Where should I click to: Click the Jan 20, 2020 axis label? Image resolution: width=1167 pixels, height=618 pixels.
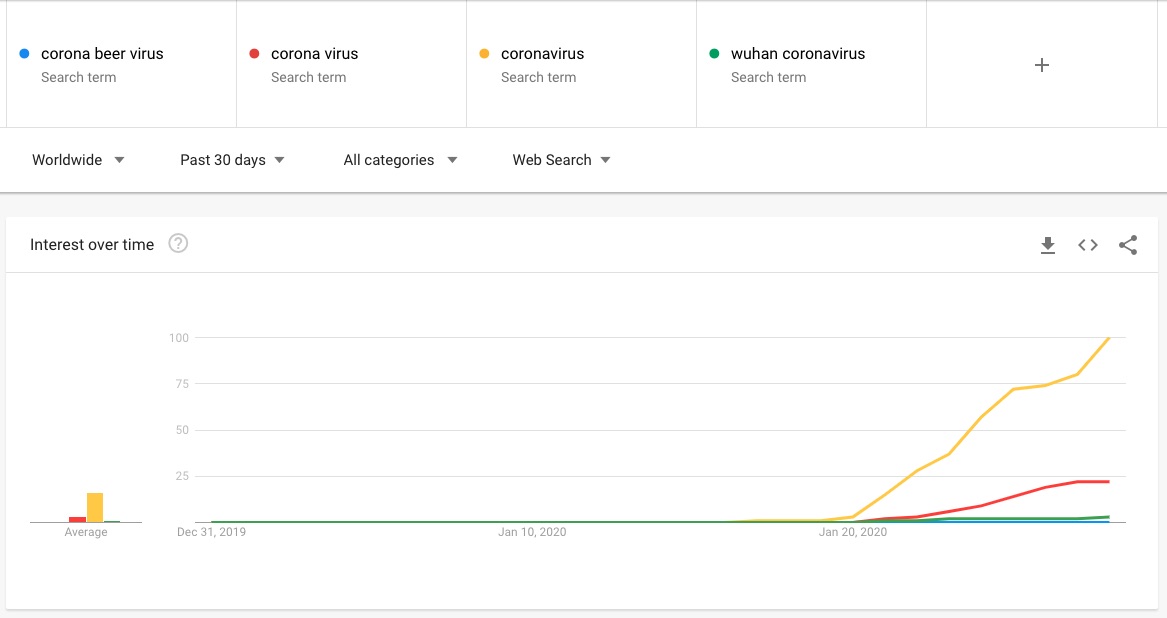853,532
